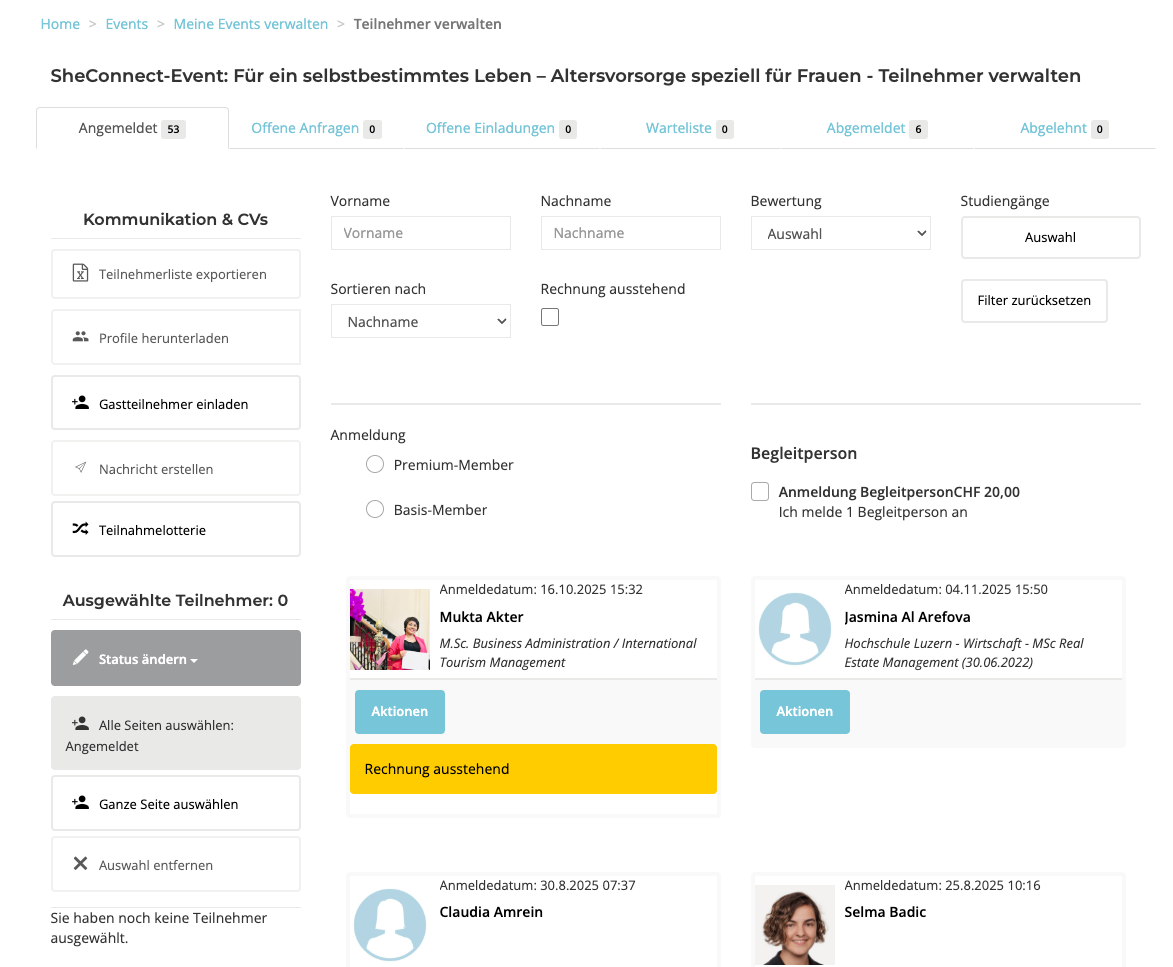Switch to the Abgemeldet tab
1173x967 pixels.
point(866,128)
